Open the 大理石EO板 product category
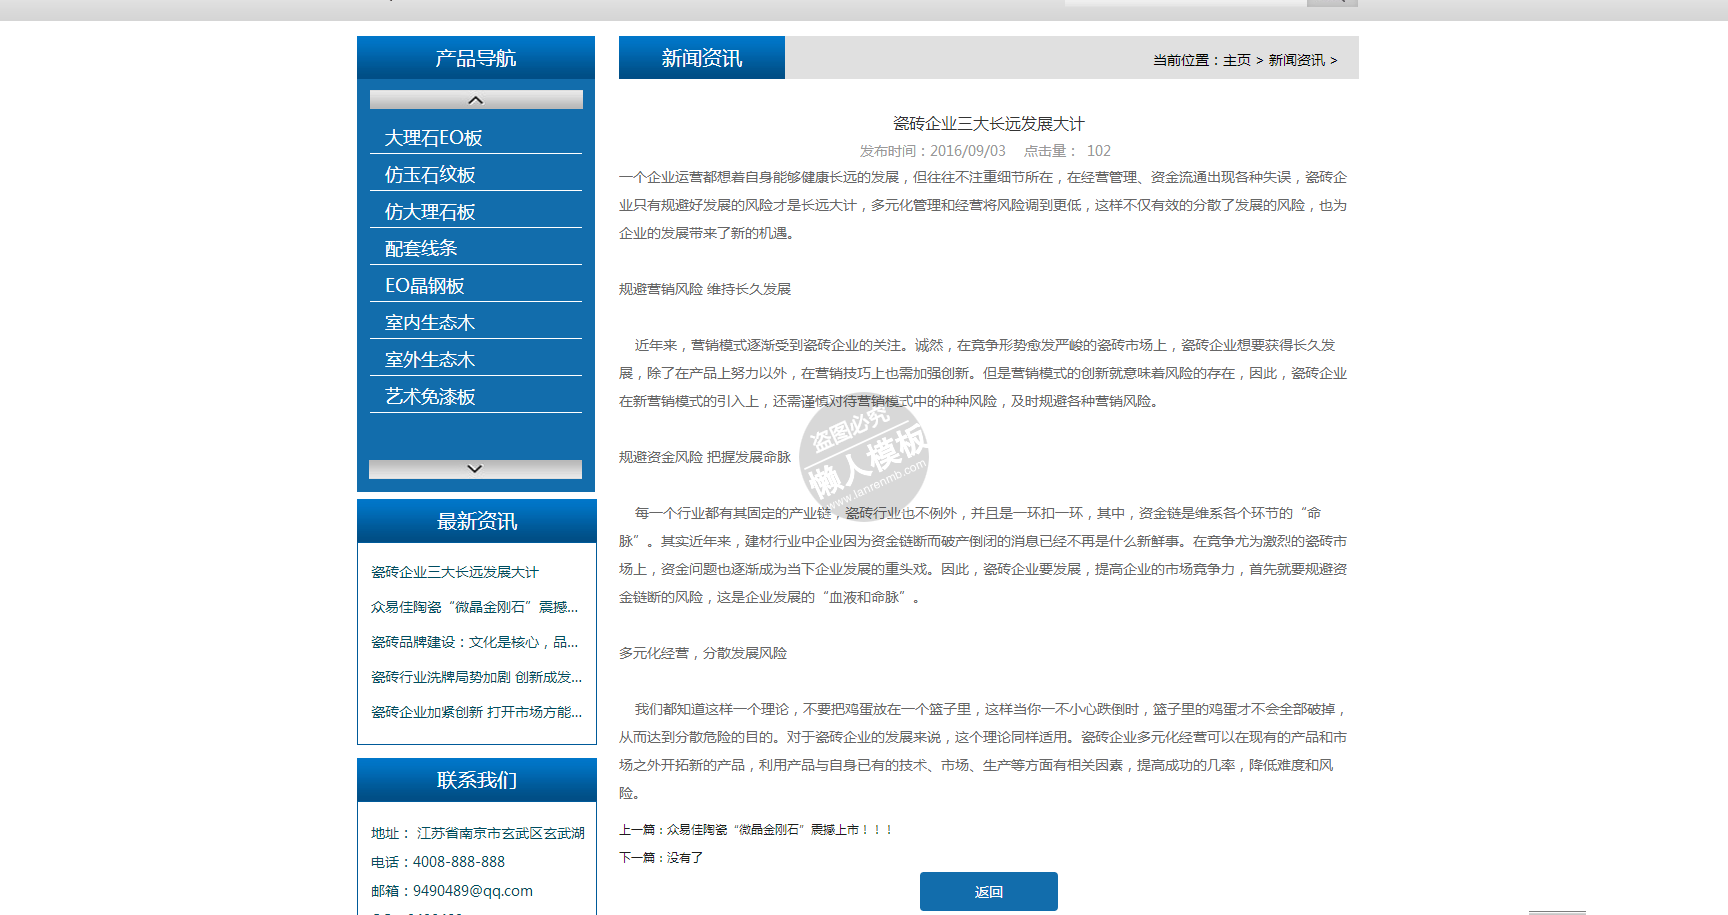The image size is (1728, 915). point(434,138)
